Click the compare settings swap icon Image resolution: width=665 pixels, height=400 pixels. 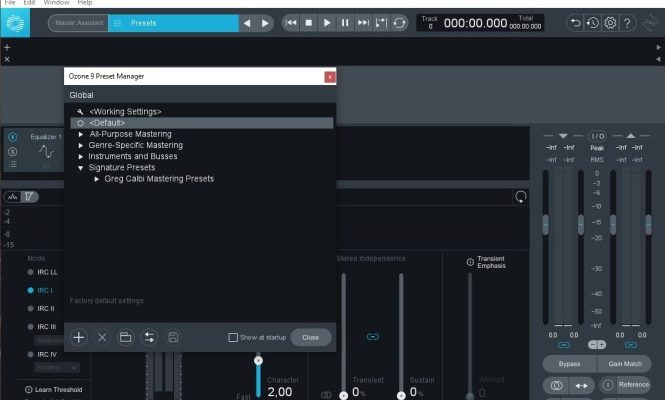(149, 338)
